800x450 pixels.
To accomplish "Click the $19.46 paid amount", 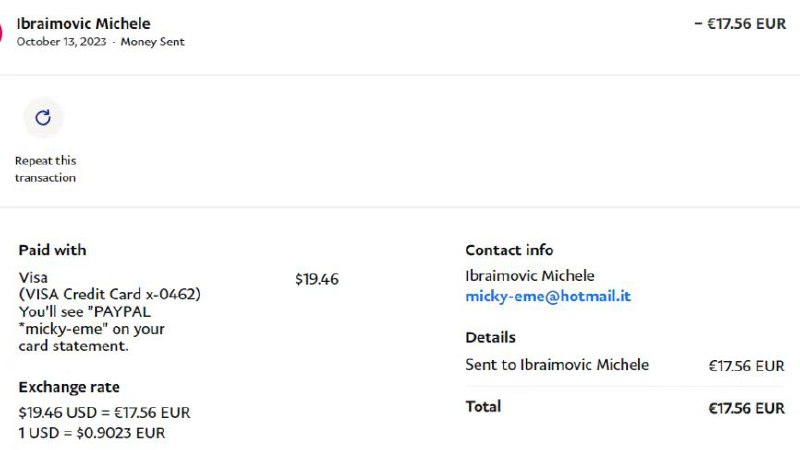I will pyautogui.click(x=317, y=279).
